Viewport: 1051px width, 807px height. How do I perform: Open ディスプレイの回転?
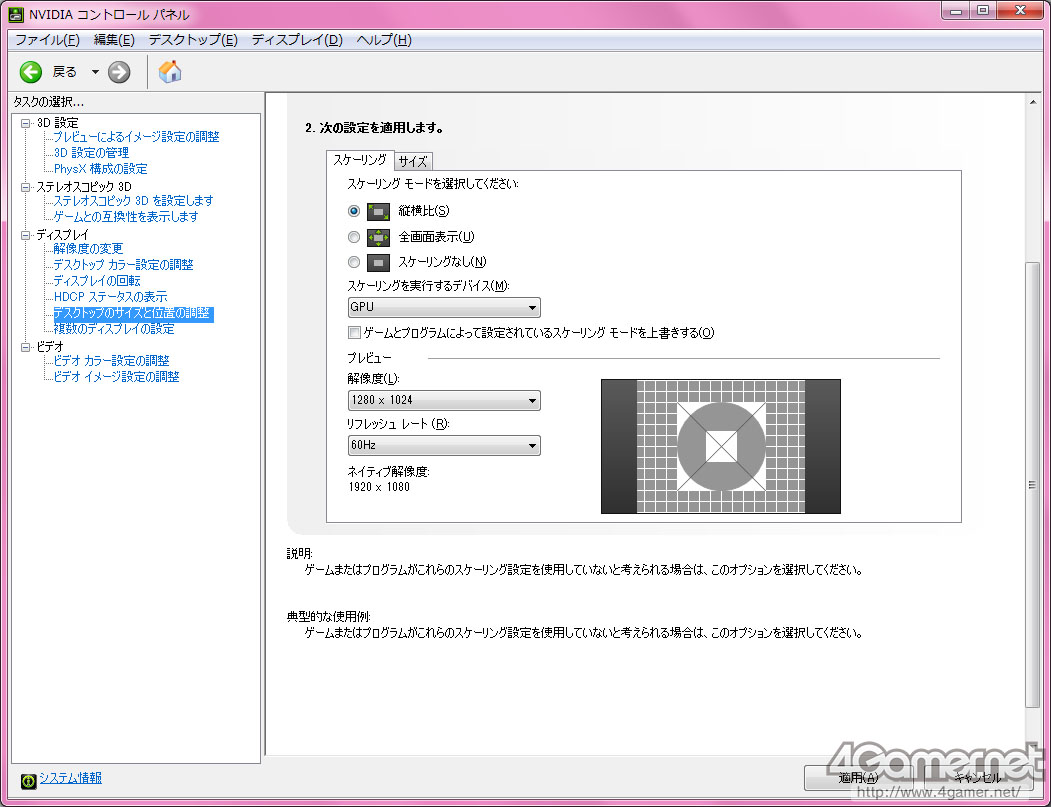pos(97,281)
